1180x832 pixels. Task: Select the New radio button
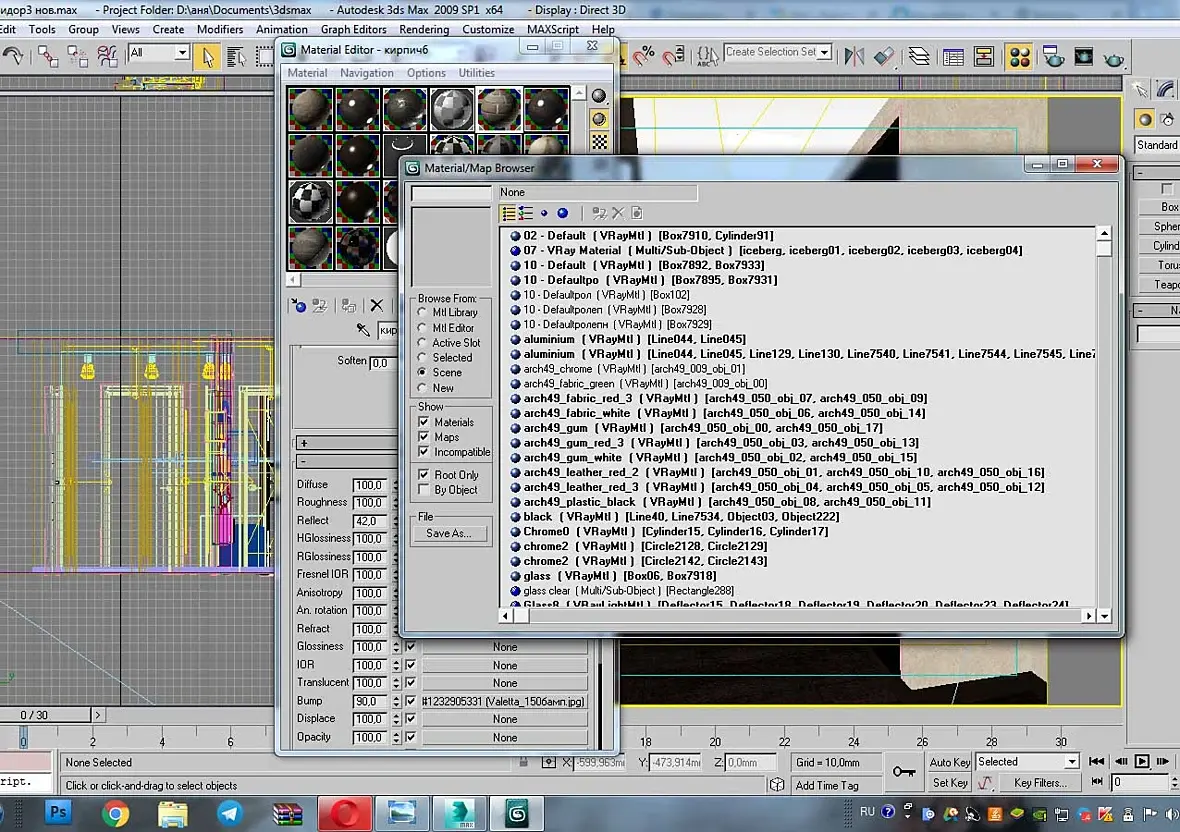click(x=421, y=388)
